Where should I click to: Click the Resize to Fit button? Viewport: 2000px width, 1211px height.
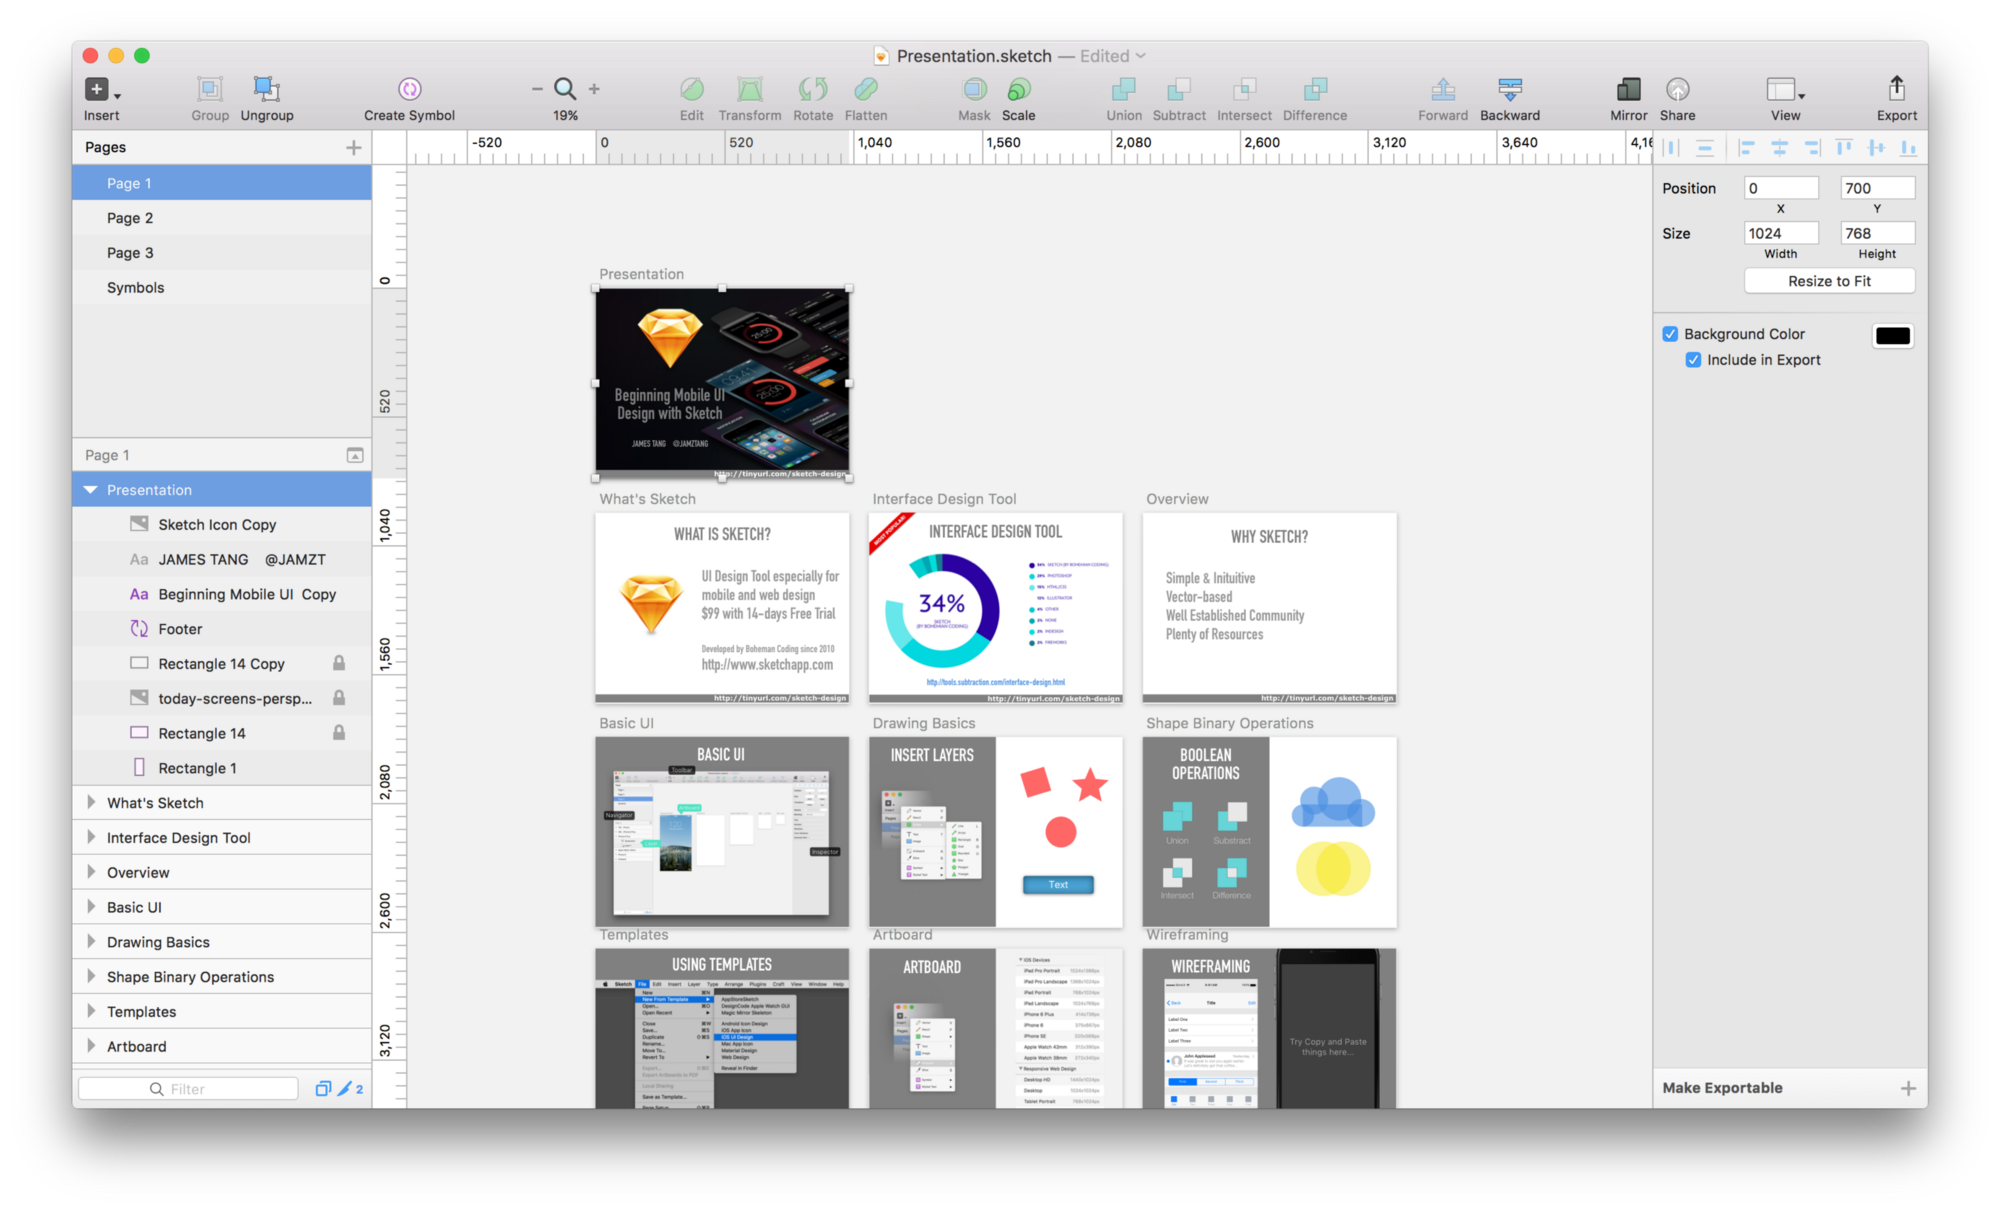point(1829,280)
